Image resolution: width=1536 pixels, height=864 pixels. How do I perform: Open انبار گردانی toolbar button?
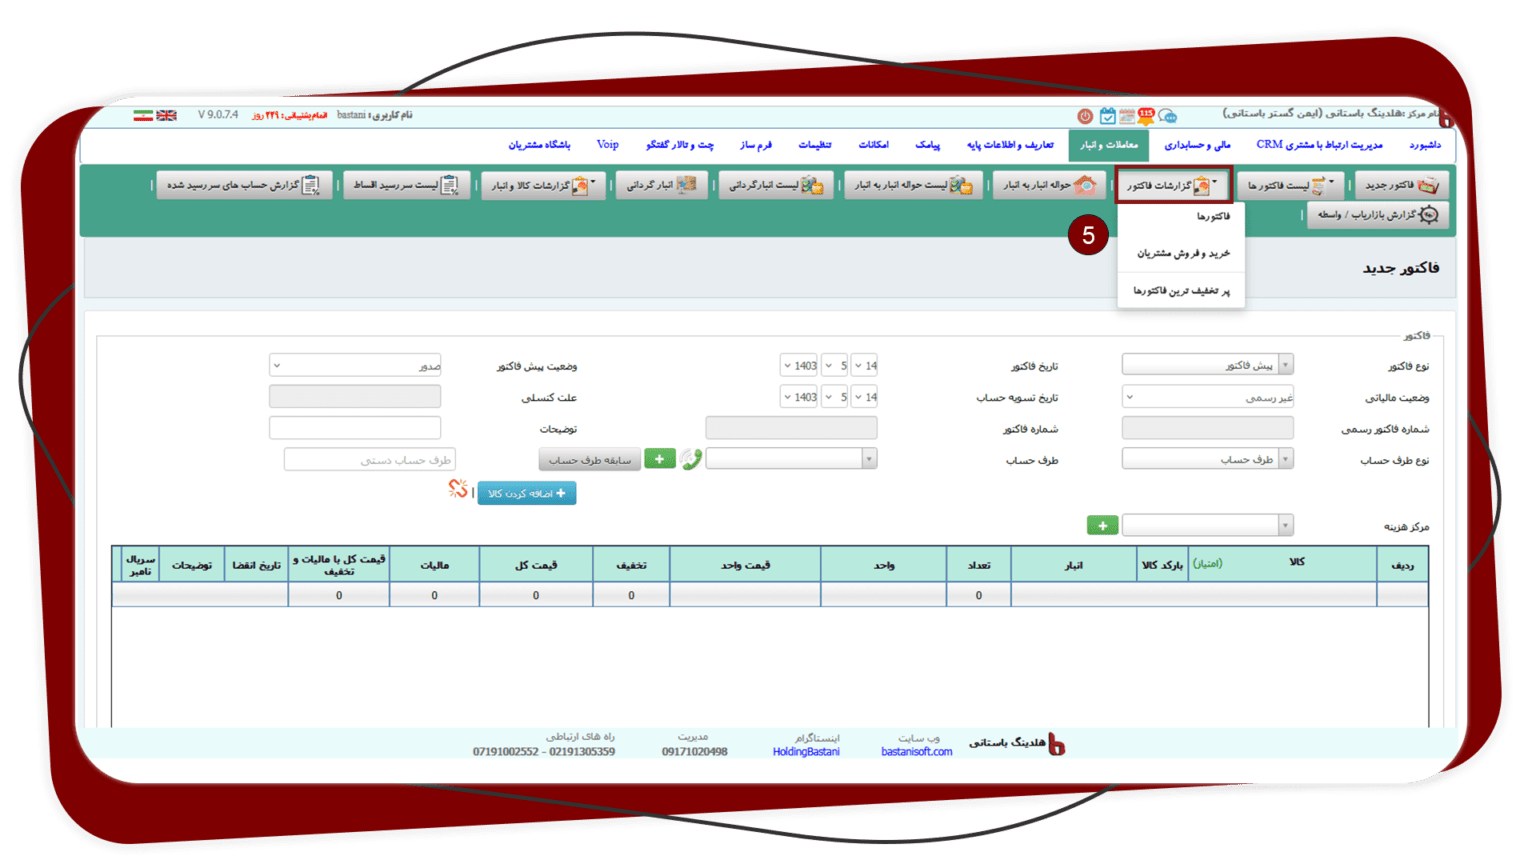tap(661, 185)
